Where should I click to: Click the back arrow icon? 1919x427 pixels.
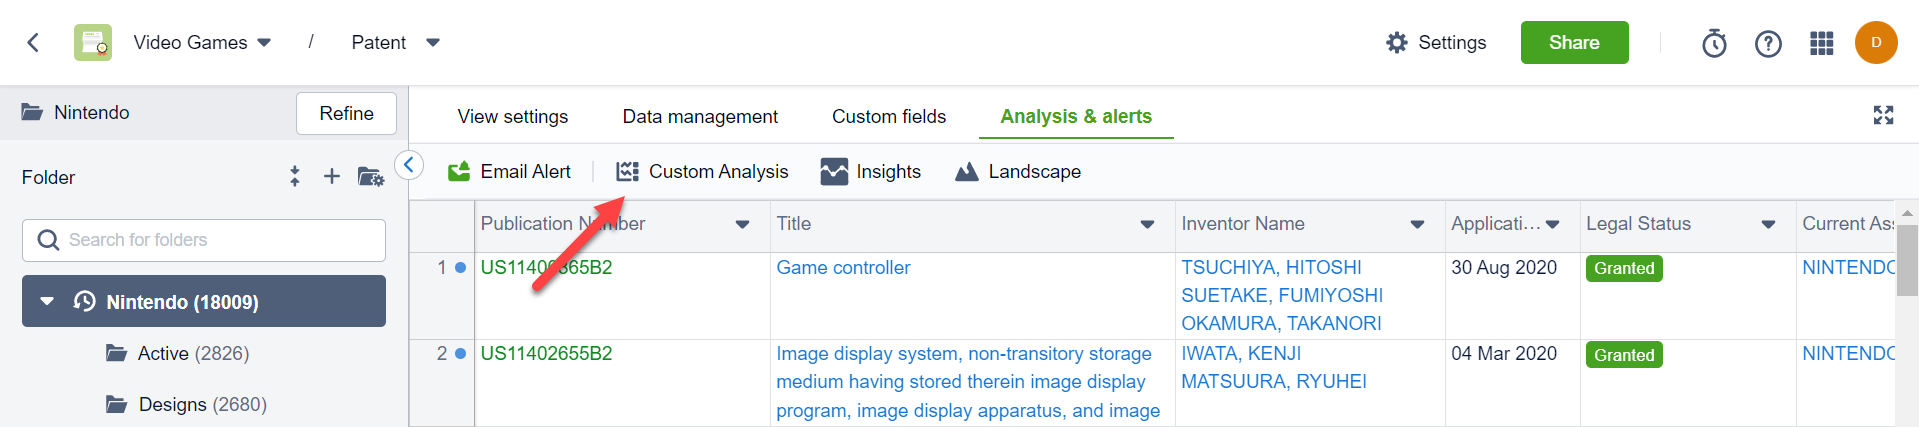click(x=33, y=42)
